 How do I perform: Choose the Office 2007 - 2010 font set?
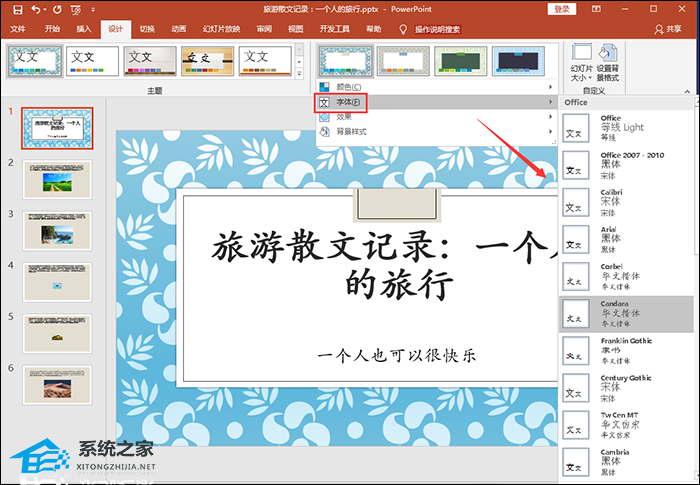coord(626,165)
